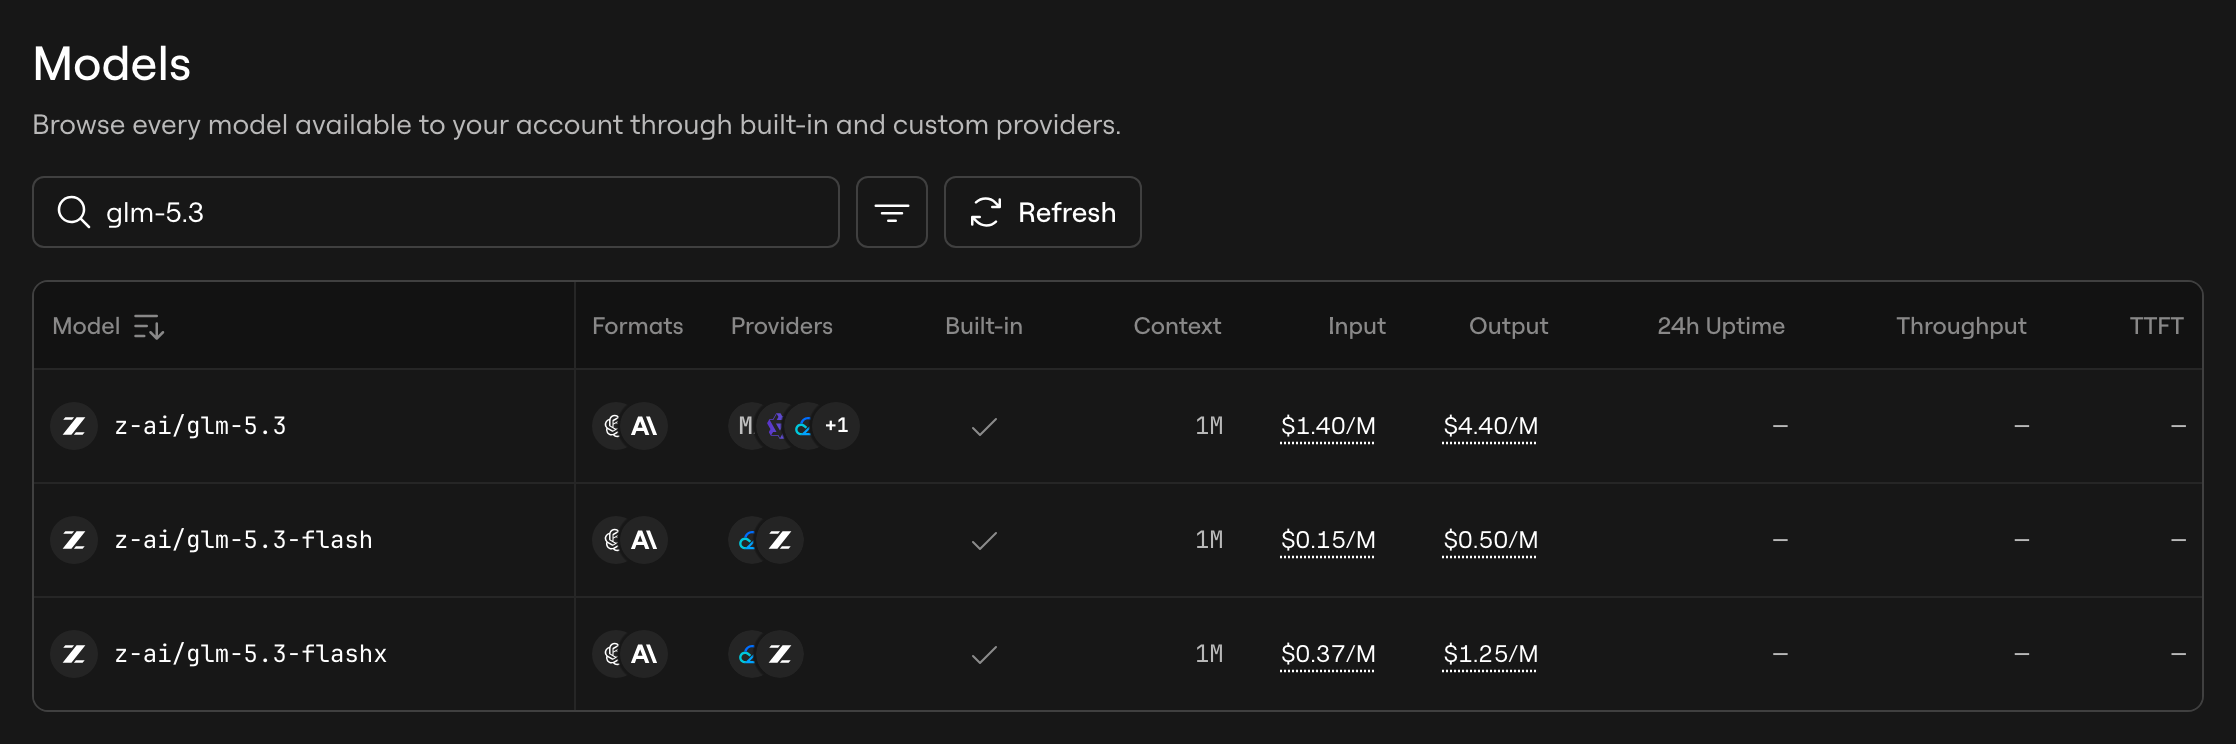Click the Z logo beside z-ai/glm-5.3-flashx
The image size is (2236, 744).
click(74, 654)
